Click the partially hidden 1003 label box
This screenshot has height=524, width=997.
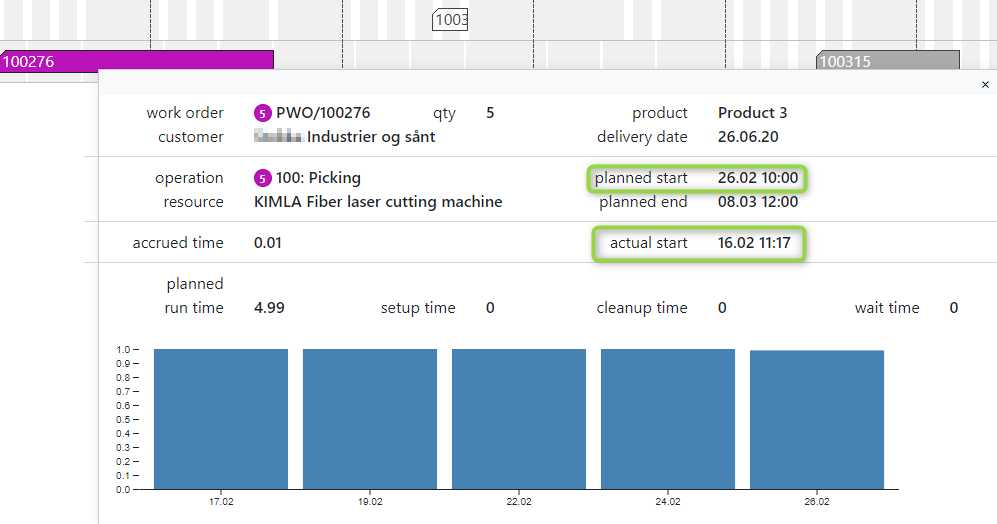[450, 20]
